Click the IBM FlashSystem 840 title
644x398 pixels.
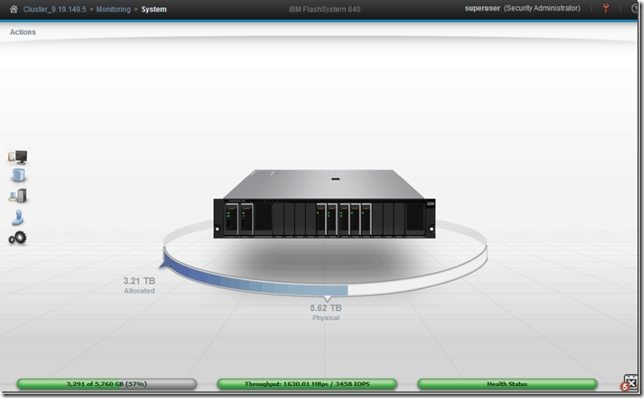click(x=324, y=9)
